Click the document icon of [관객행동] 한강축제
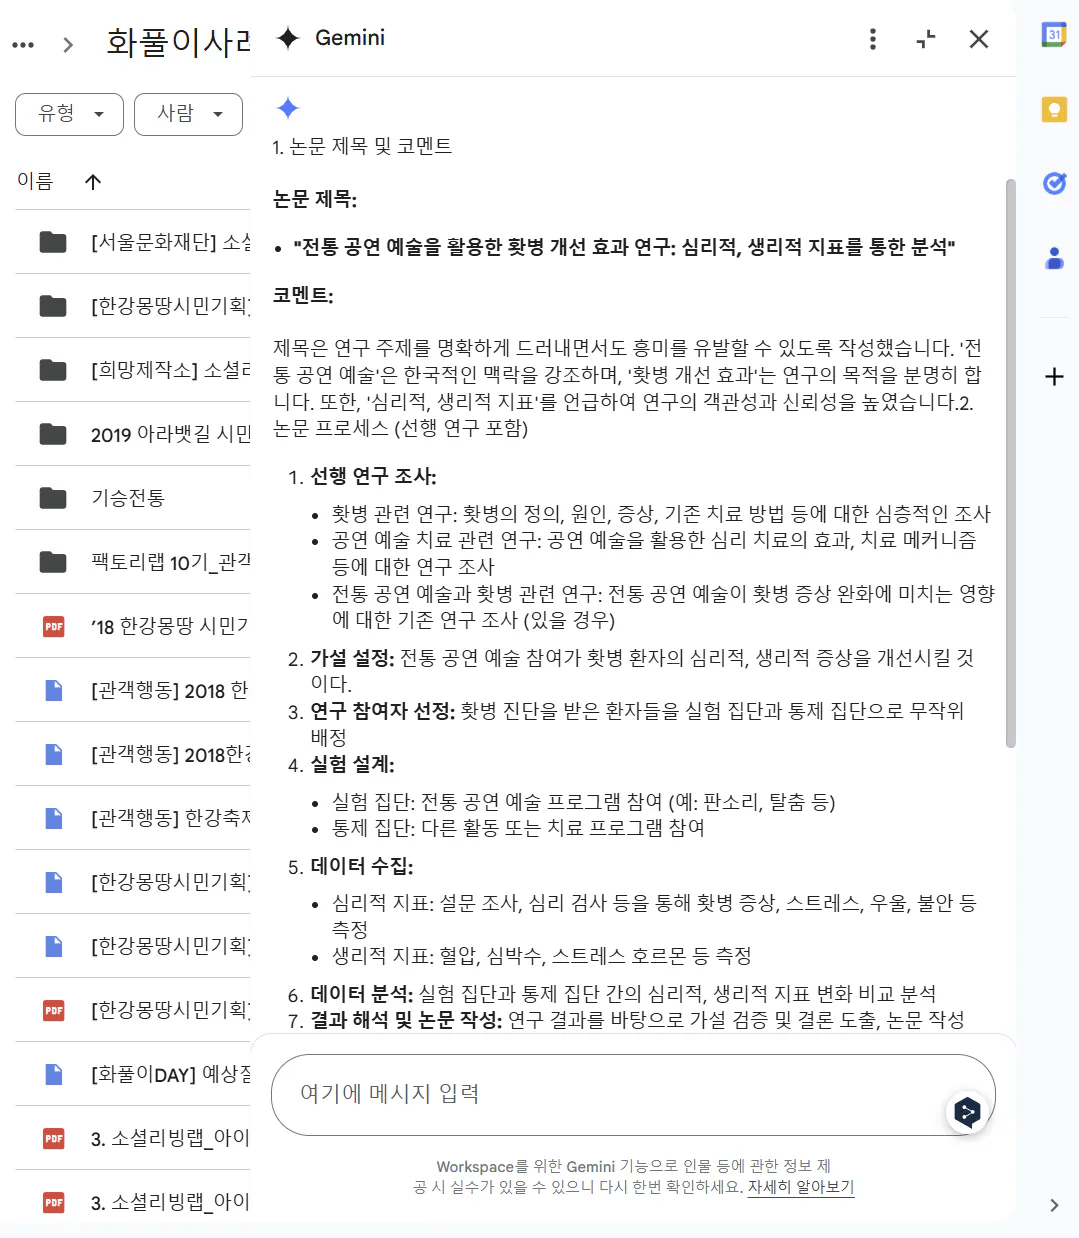The height and width of the screenshot is (1238, 1079). pyautogui.click(x=54, y=818)
